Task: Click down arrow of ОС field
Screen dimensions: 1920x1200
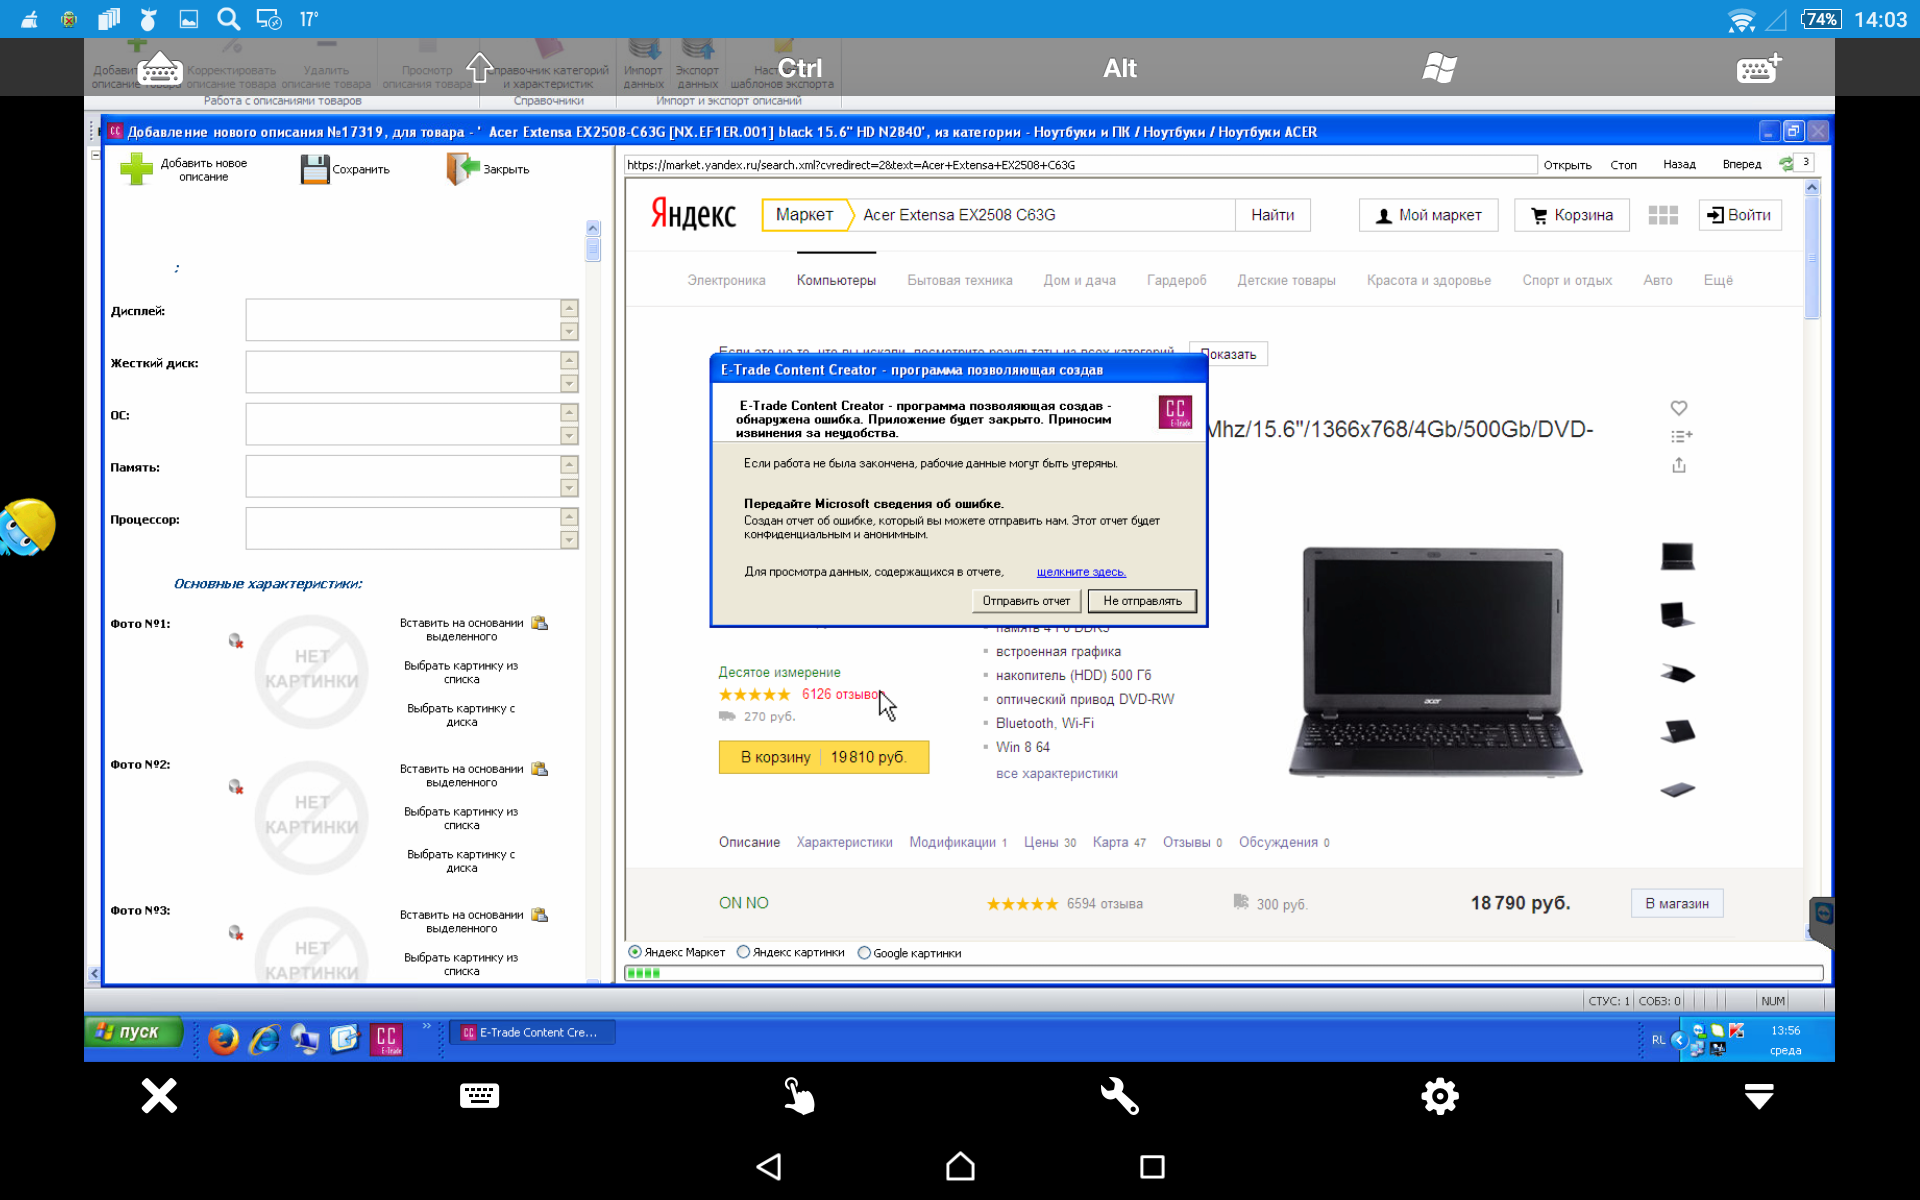Action: pos(569,435)
